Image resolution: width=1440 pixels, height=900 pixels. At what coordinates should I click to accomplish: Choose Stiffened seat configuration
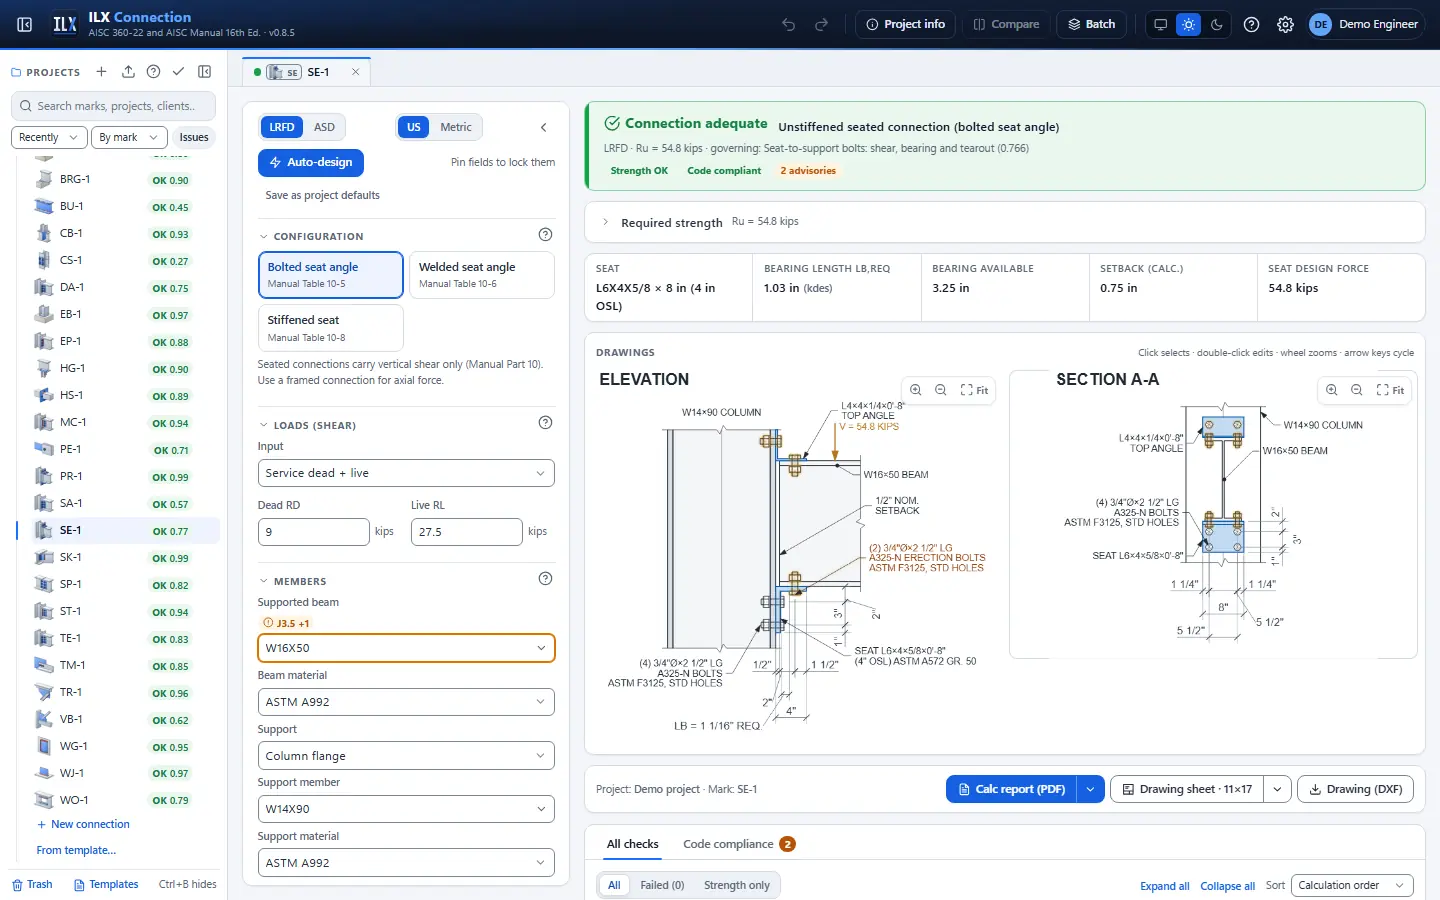tap(331, 328)
